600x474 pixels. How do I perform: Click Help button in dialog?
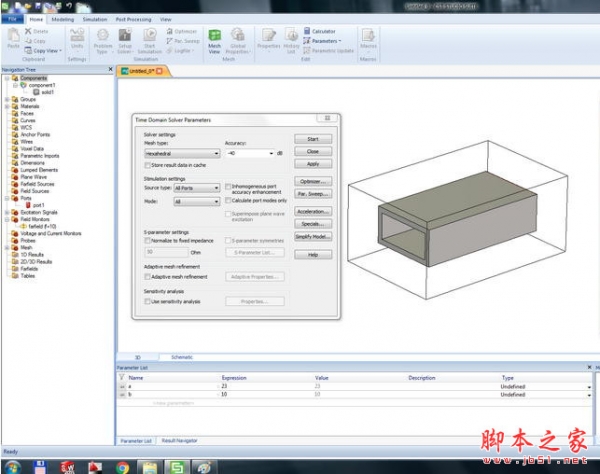pos(313,254)
